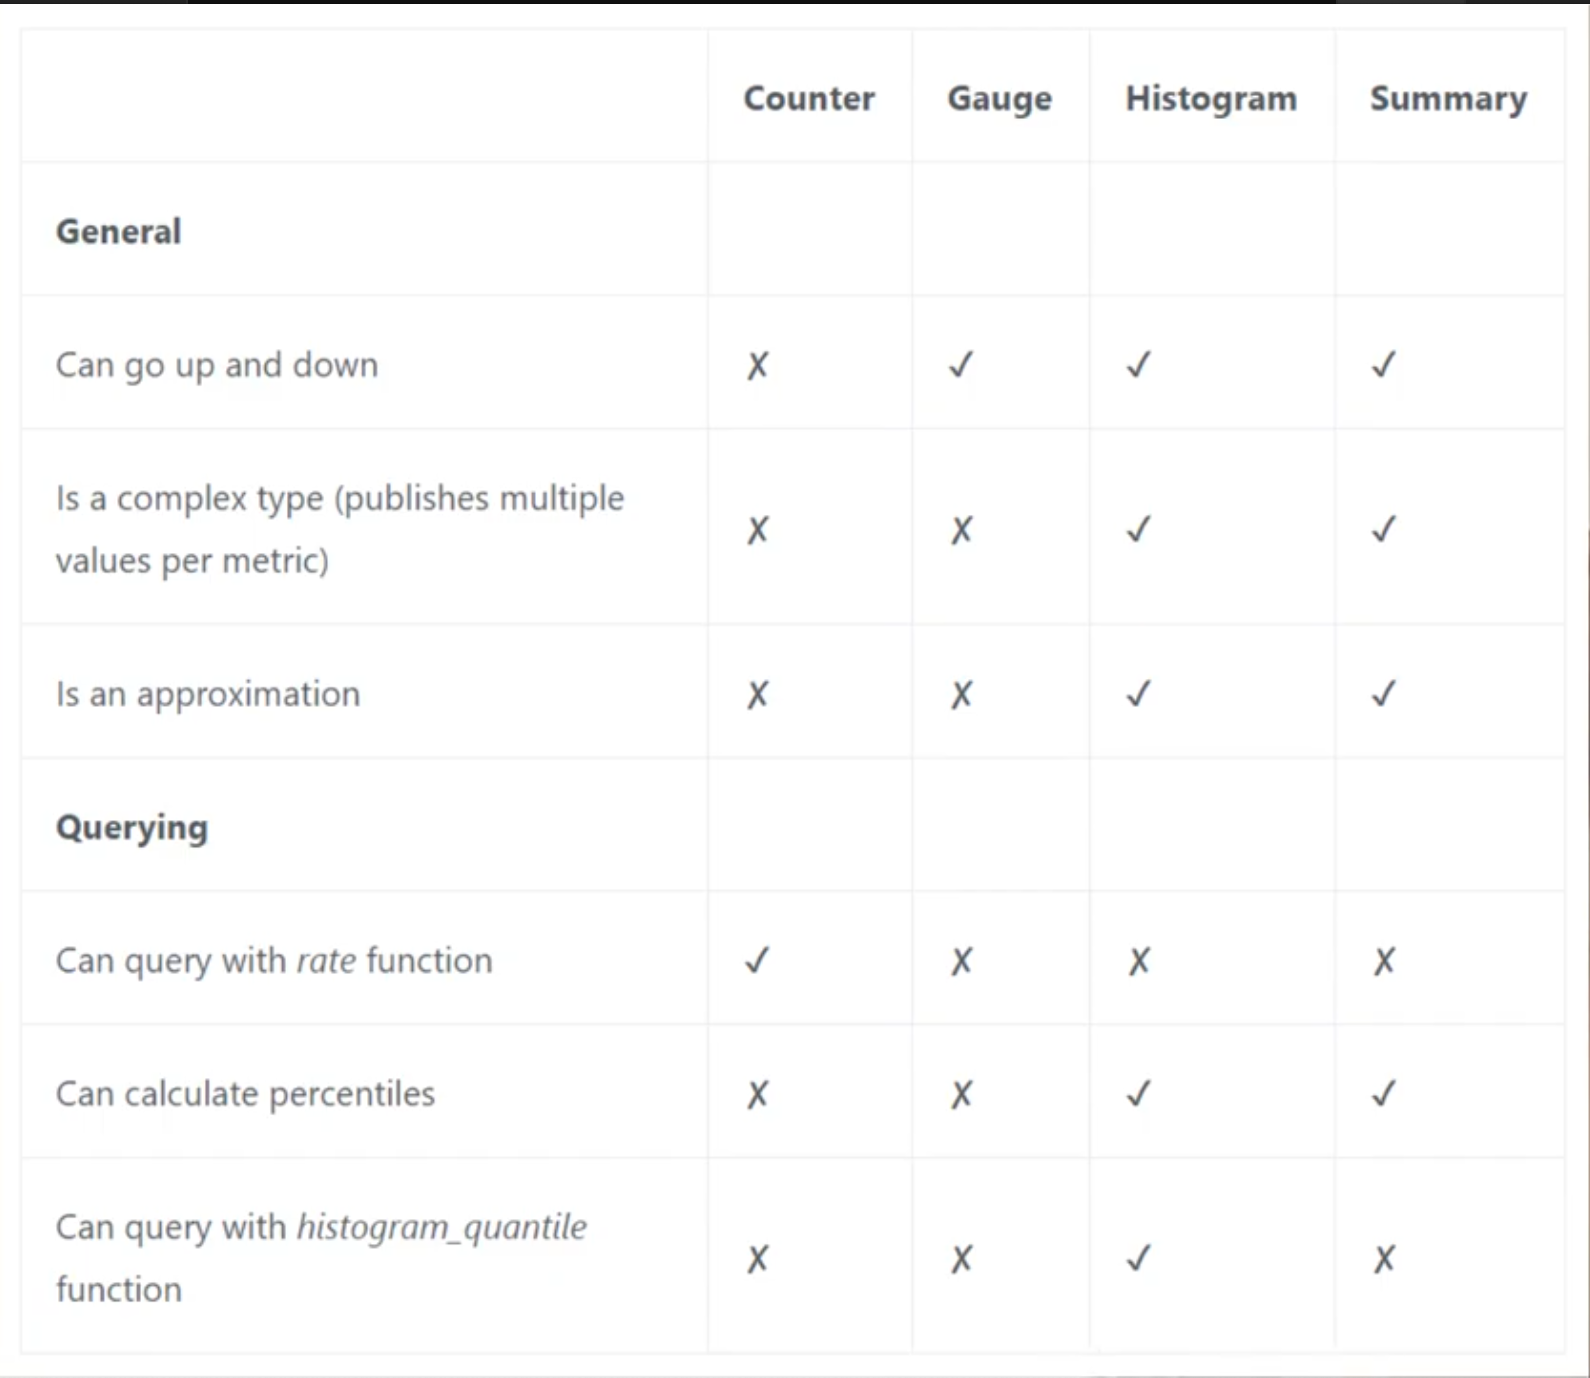Click Summary X mark in histogram_quantile row
This screenshot has width=1590, height=1378.
click(1384, 1258)
